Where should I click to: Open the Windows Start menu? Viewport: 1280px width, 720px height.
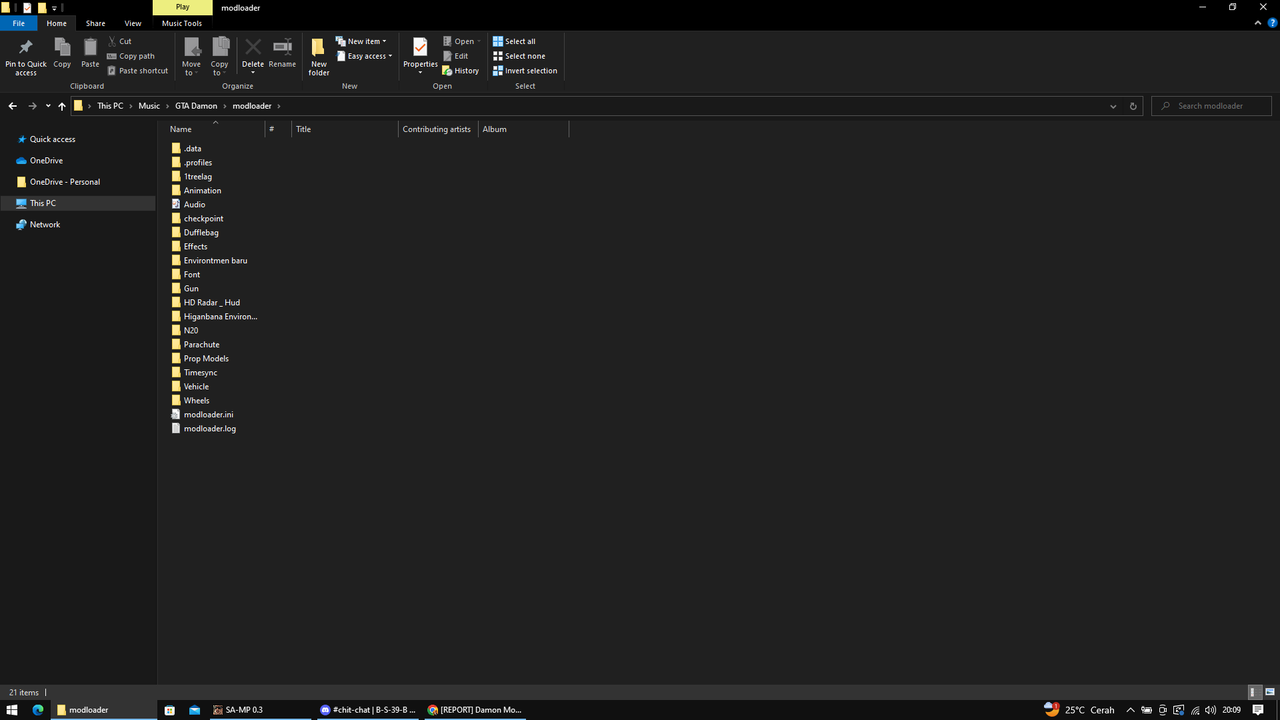(13, 710)
